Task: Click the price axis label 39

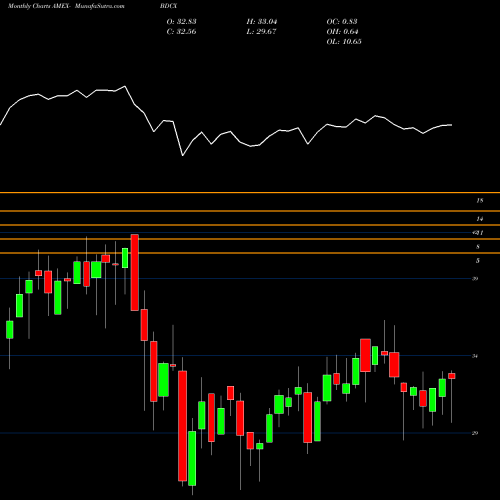Action: click(475, 279)
